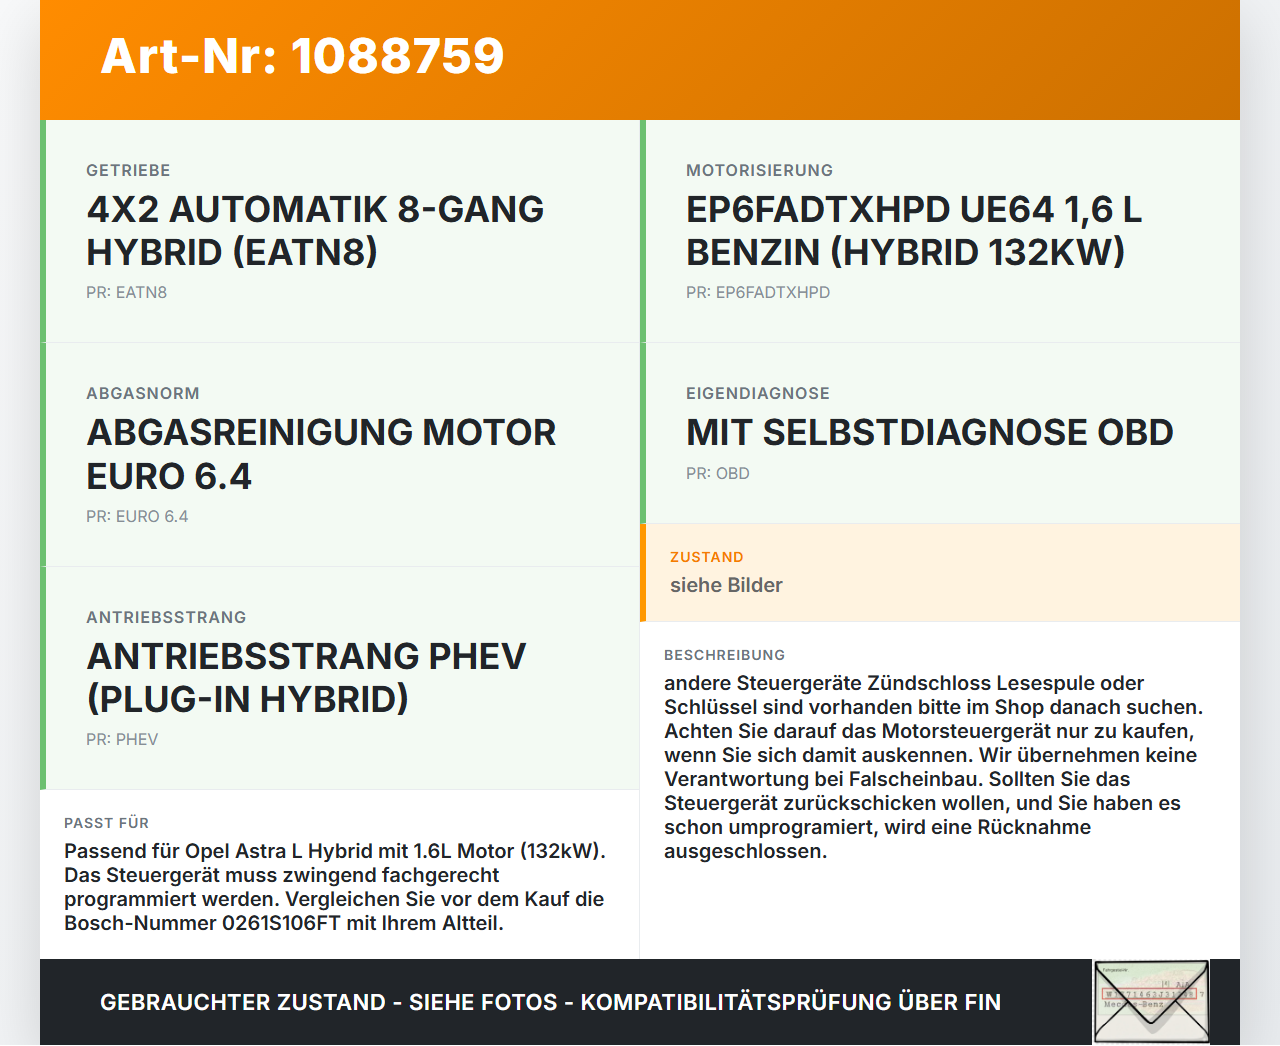1280x1046 pixels.
Task: Click the Art-Nr: 1088759 heading
Action: tap(302, 56)
